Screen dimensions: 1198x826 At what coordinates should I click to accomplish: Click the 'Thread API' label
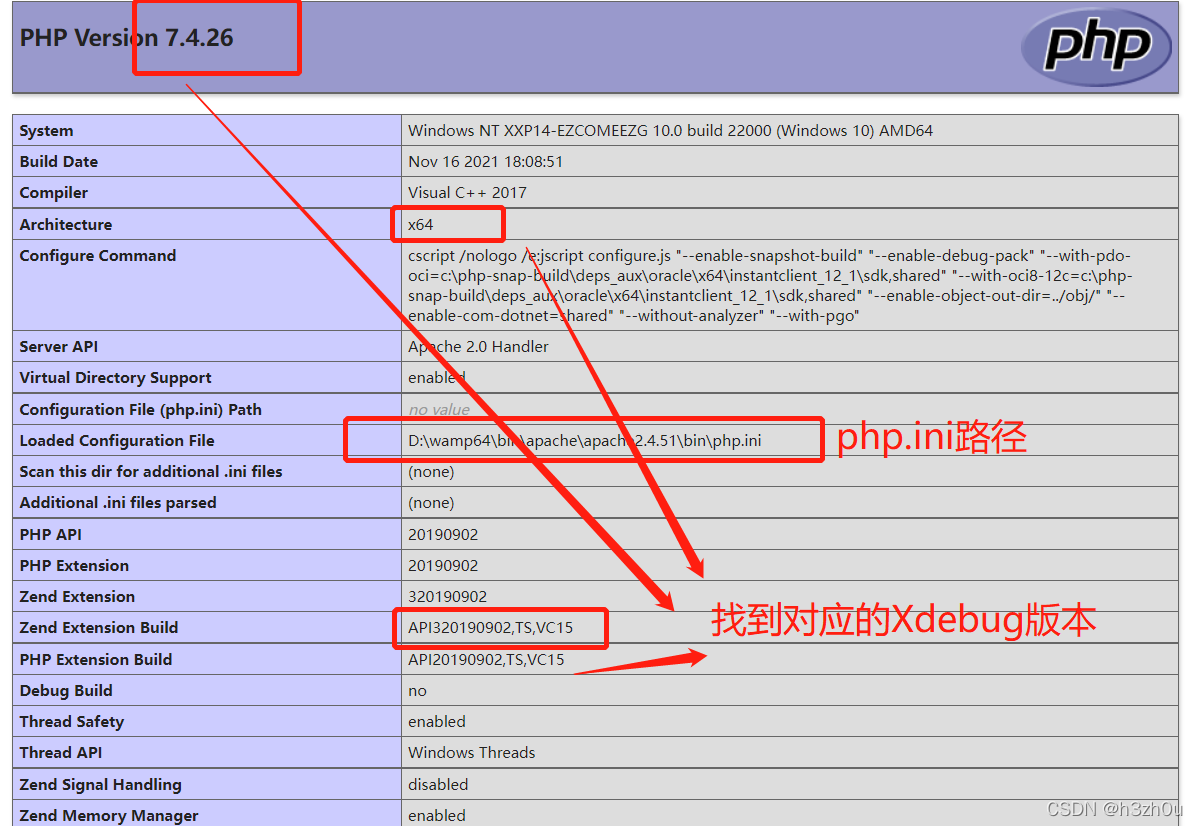coord(60,752)
